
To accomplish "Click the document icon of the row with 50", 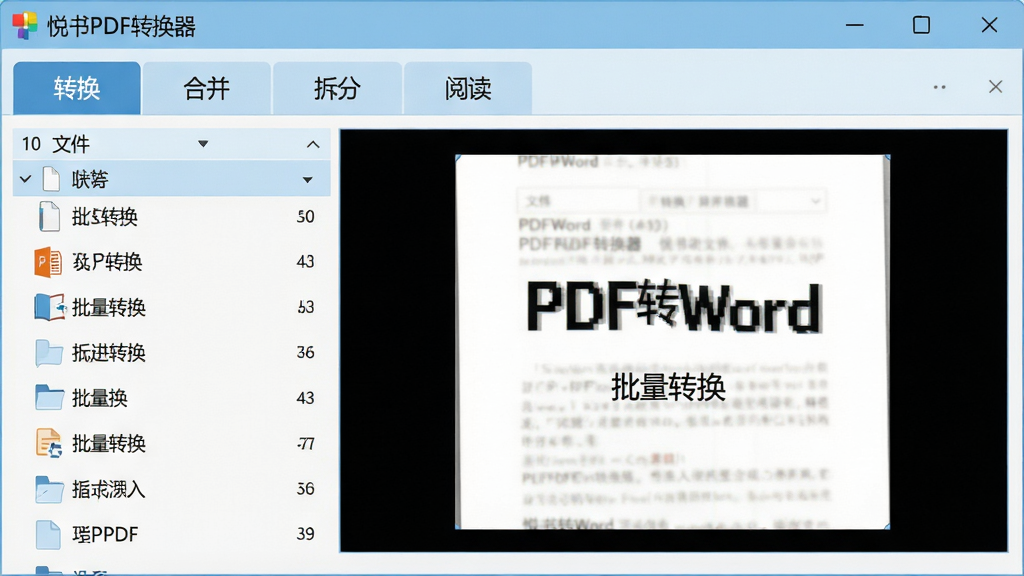I will (49, 216).
